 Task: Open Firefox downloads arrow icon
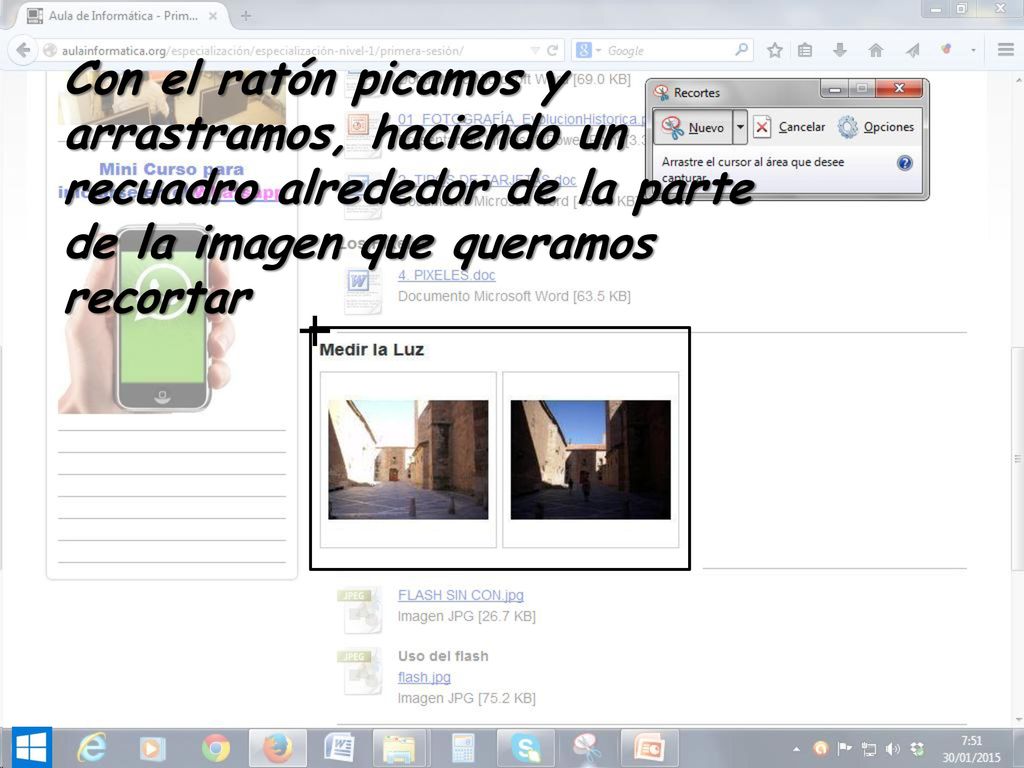(840, 50)
